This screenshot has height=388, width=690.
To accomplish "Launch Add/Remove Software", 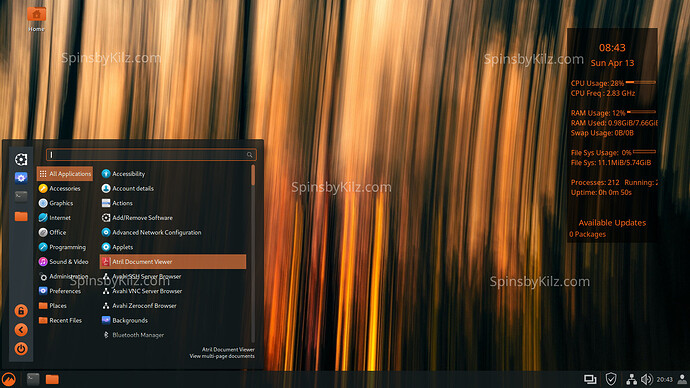I will point(173,218).
